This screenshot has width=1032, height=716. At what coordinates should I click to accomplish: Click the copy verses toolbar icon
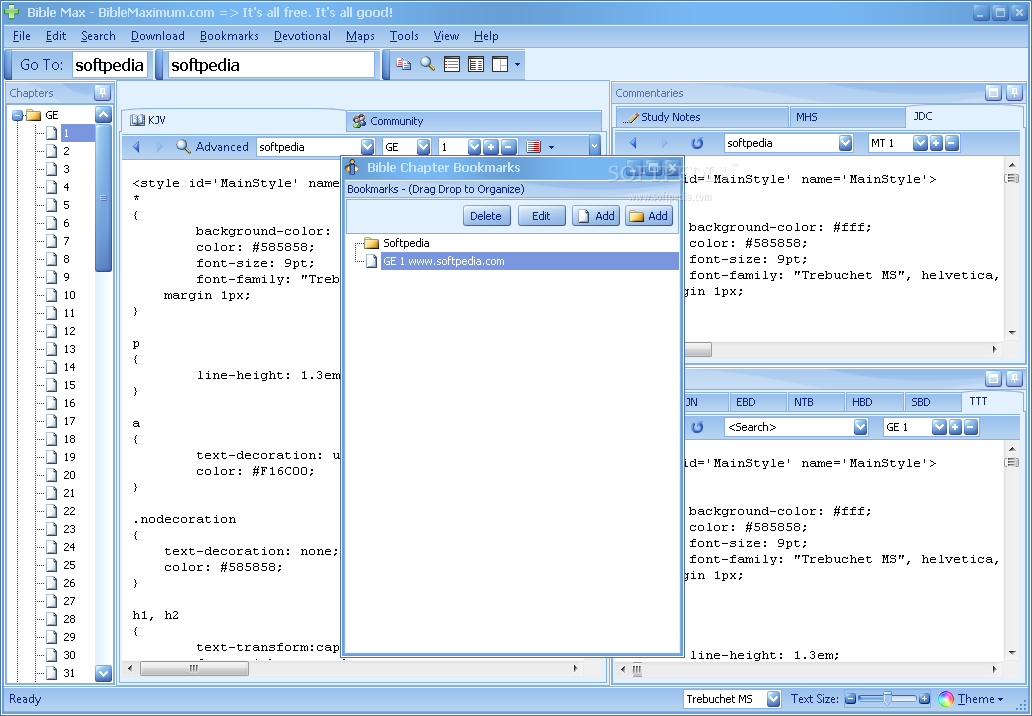(x=403, y=64)
